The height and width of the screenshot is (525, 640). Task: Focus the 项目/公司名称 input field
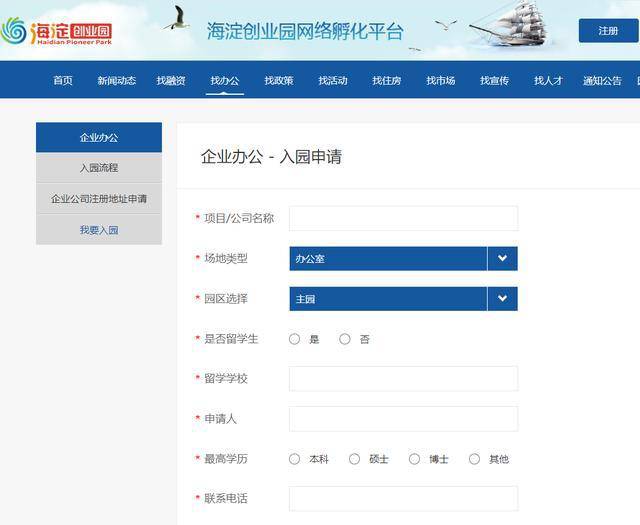pyautogui.click(x=403, y=218)
